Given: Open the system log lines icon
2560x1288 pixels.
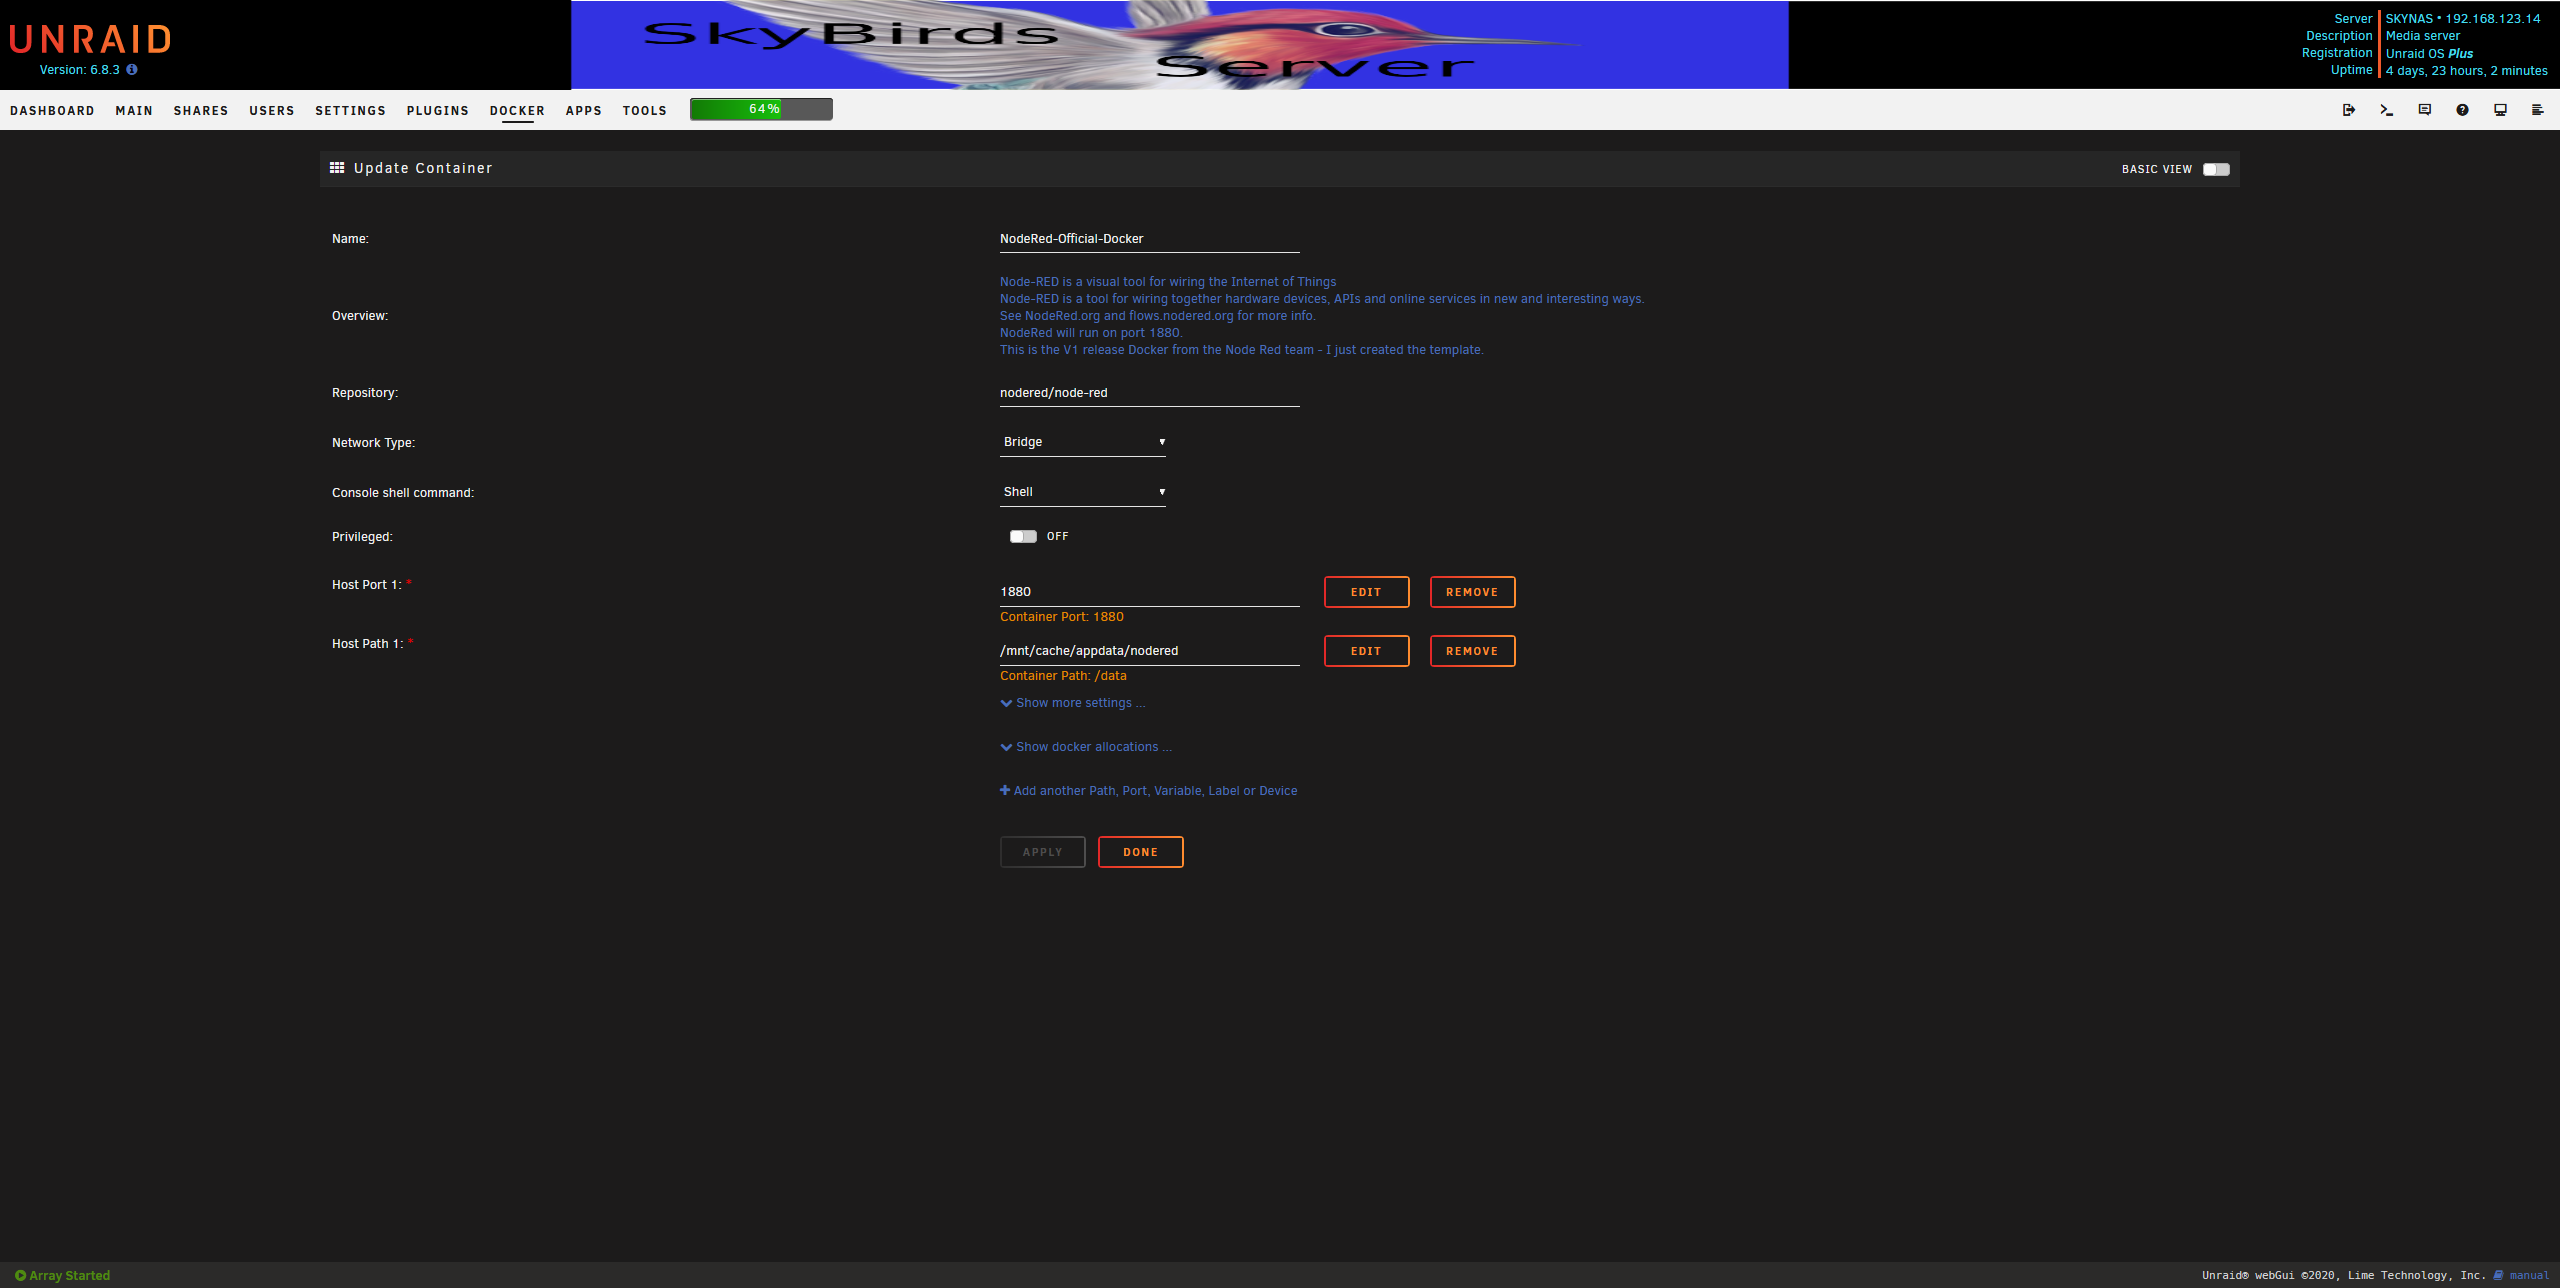Looking at the screenshot, I should click(2537, 110).
